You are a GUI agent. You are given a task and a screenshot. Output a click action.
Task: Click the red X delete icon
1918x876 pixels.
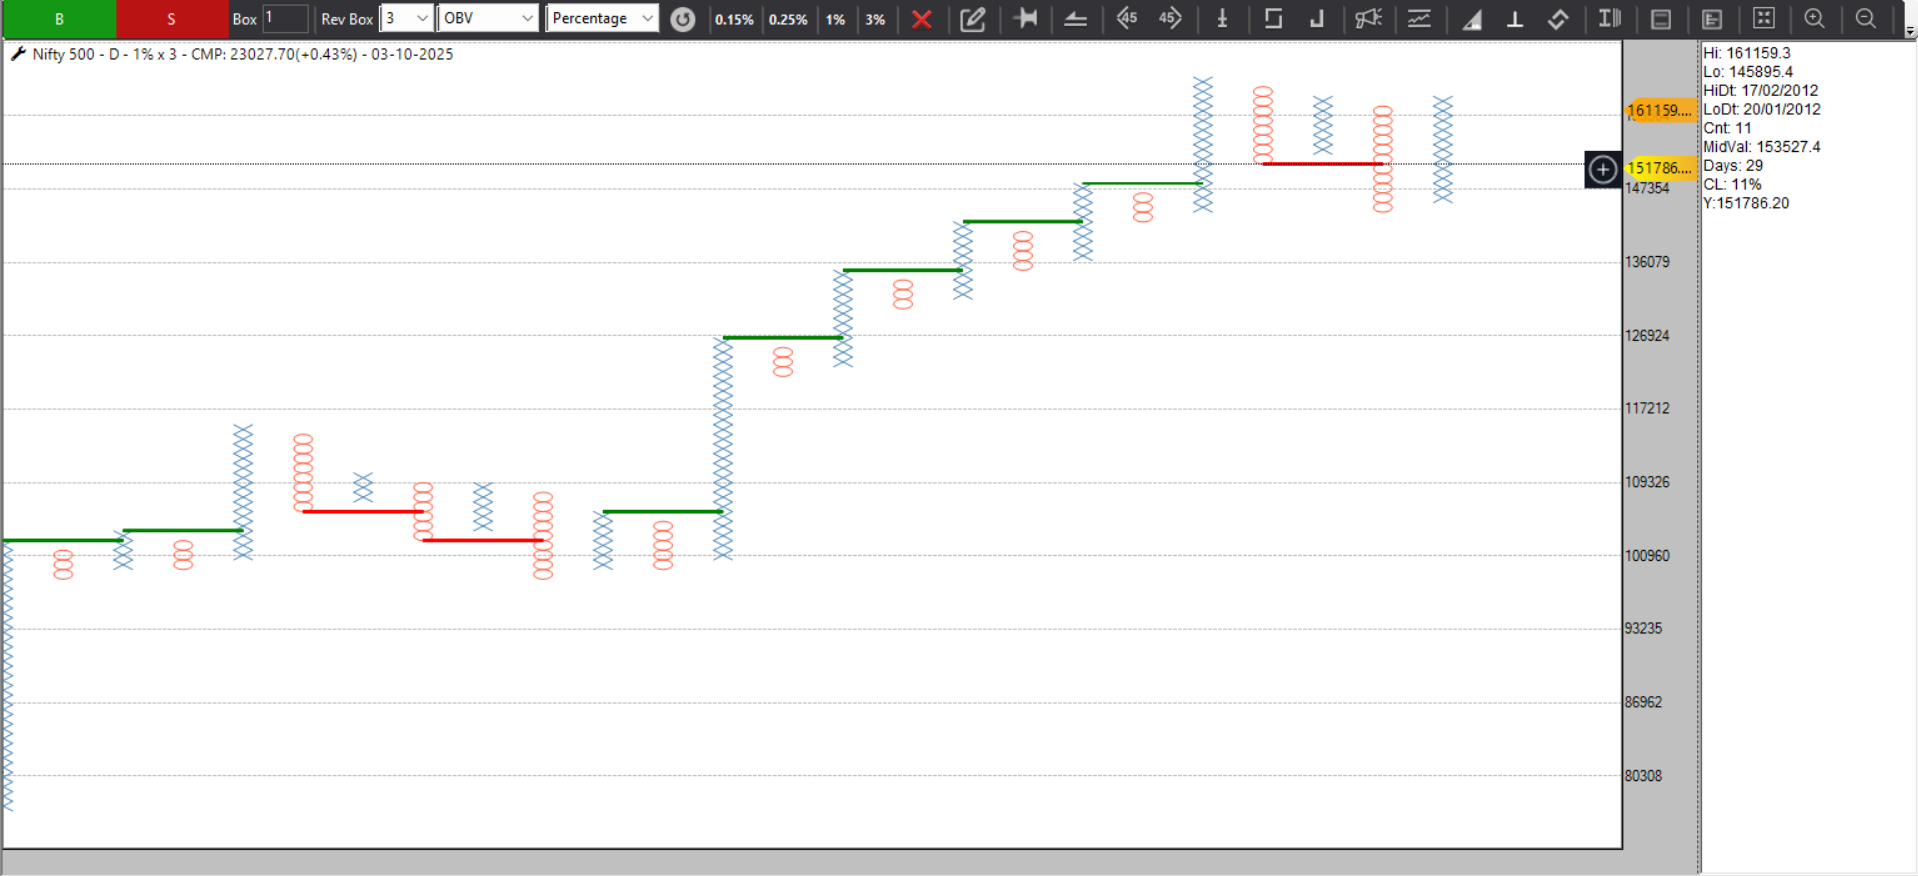tap(922, 19)
